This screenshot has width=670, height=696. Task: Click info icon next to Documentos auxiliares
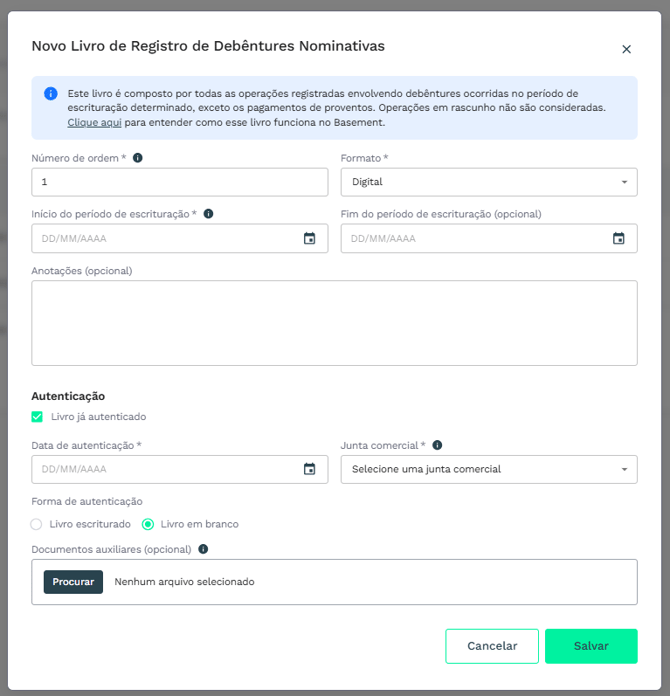tap(203, 549)
